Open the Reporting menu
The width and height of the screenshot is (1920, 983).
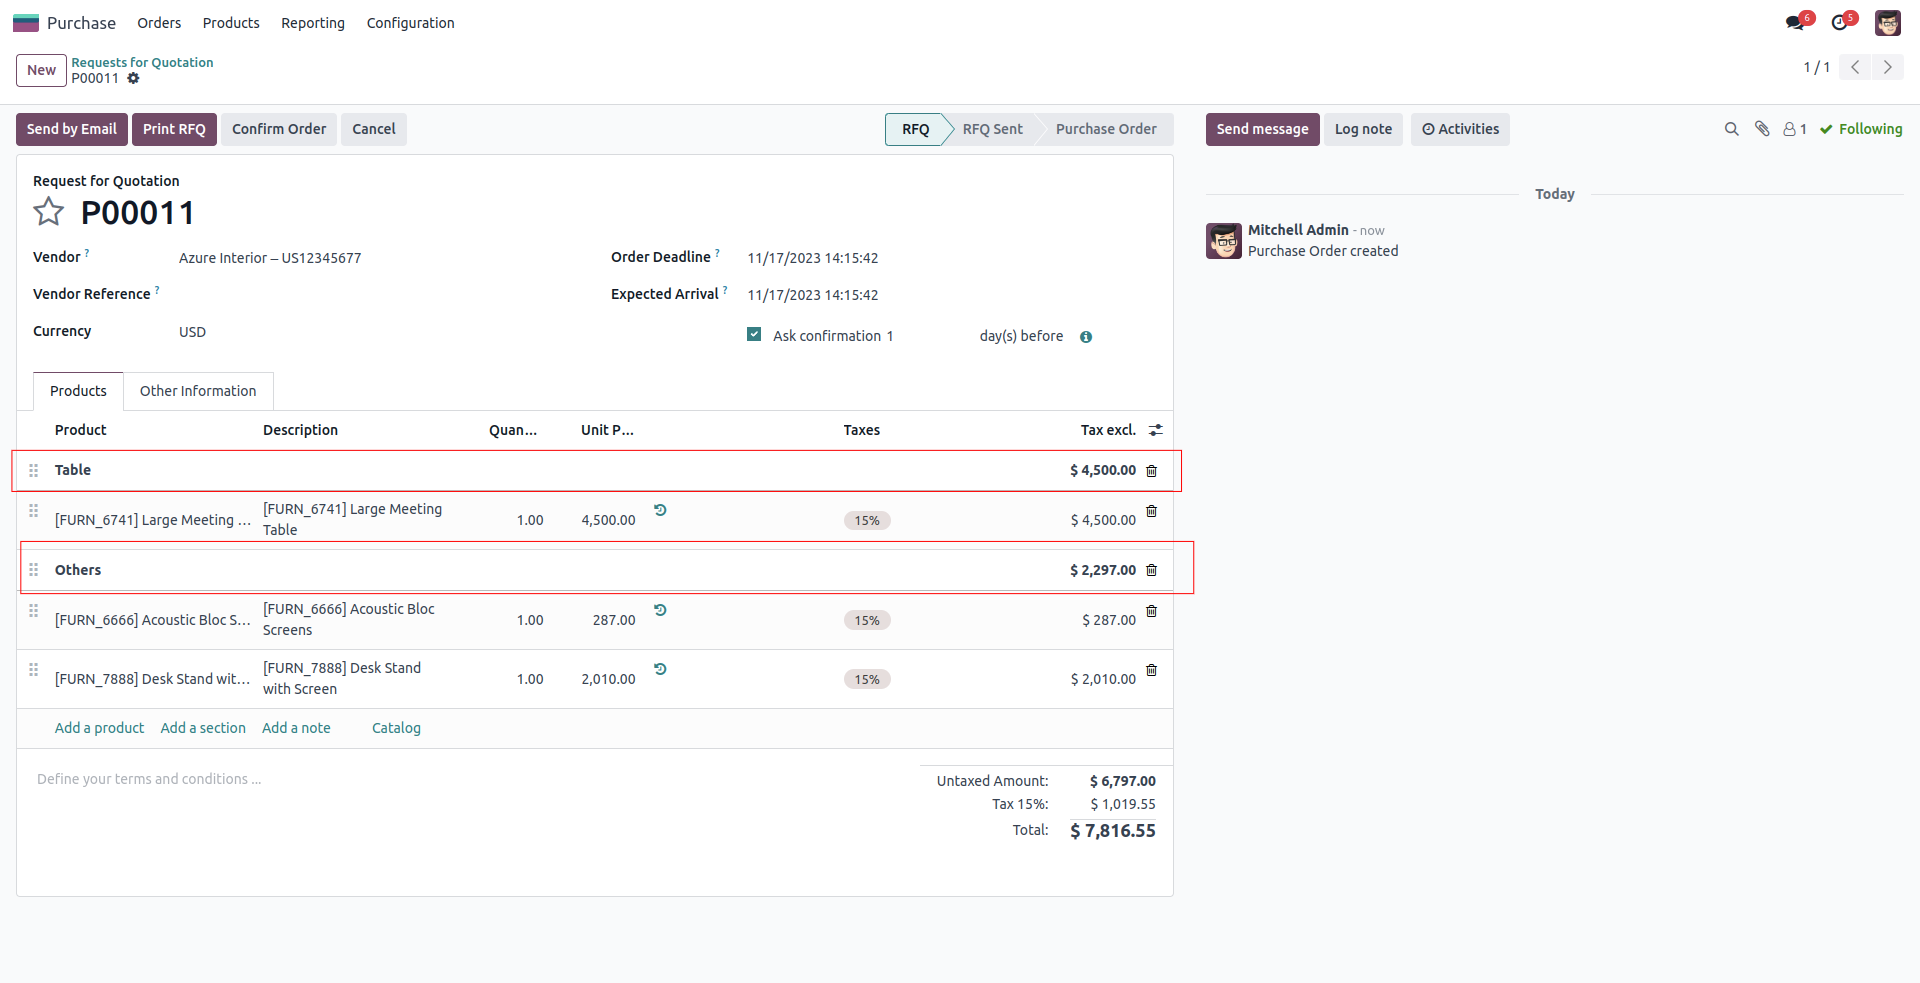tap(312, 23)
